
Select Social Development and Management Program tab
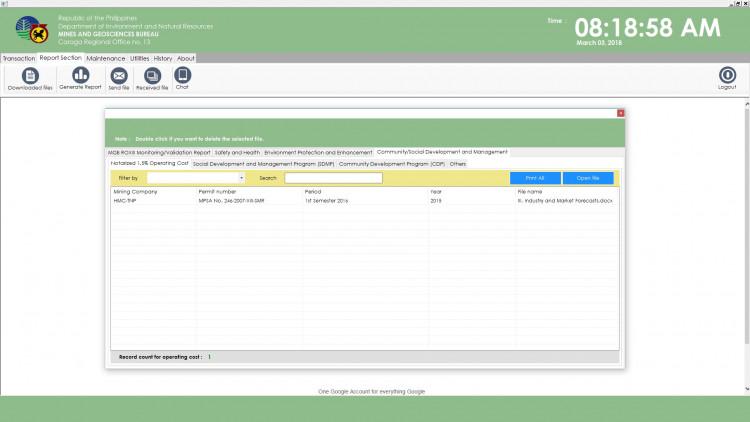pyautogui.click(x=263, y=163)
